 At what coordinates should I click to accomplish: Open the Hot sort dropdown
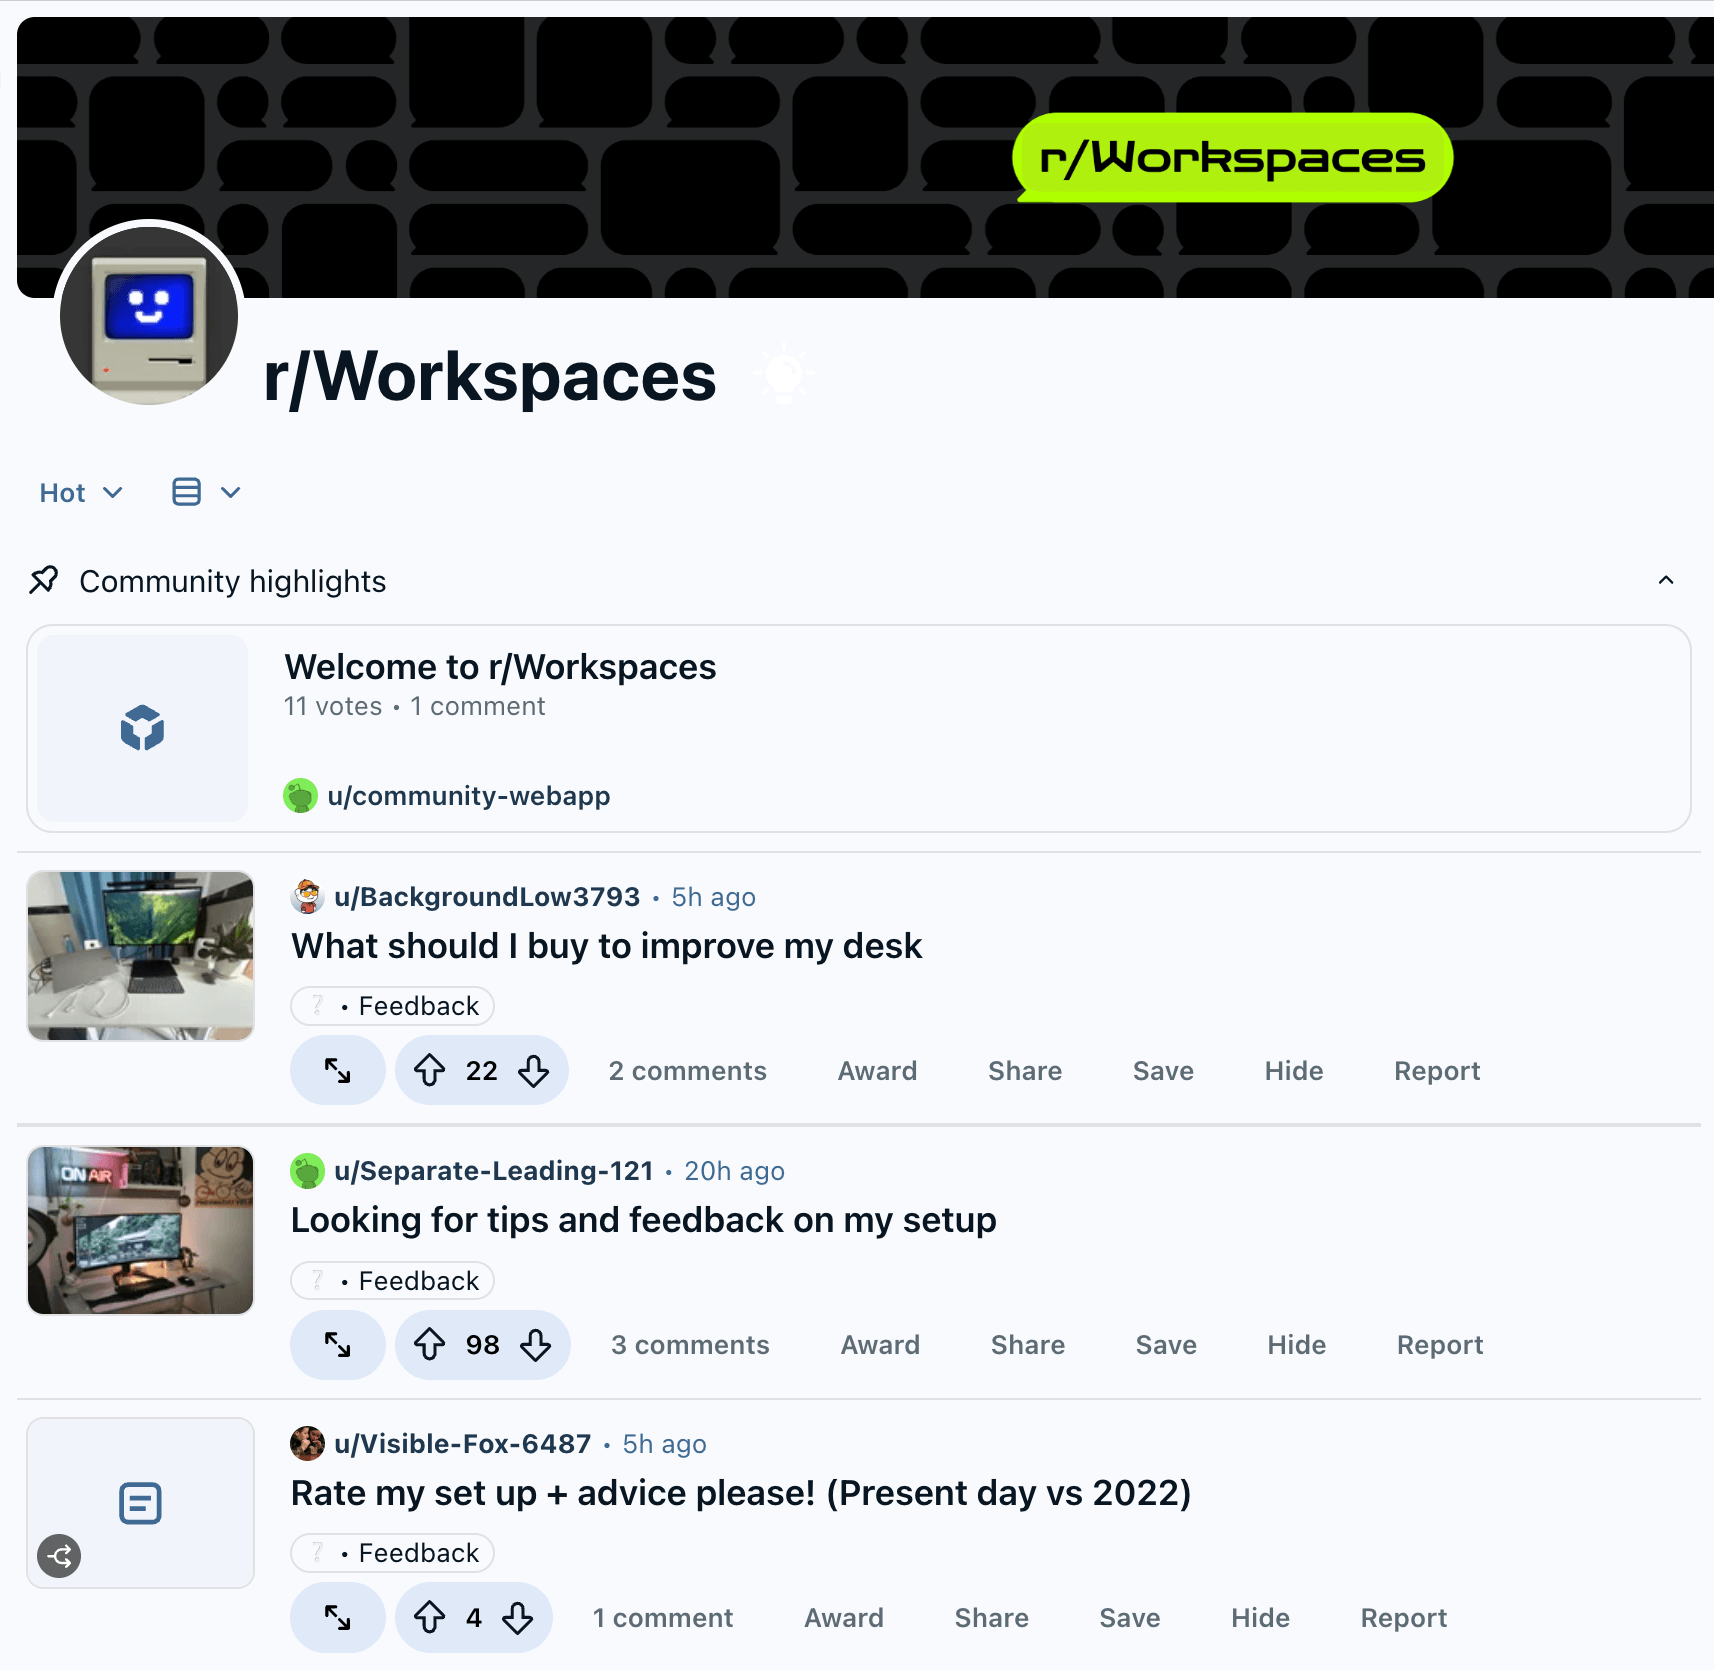81,493
